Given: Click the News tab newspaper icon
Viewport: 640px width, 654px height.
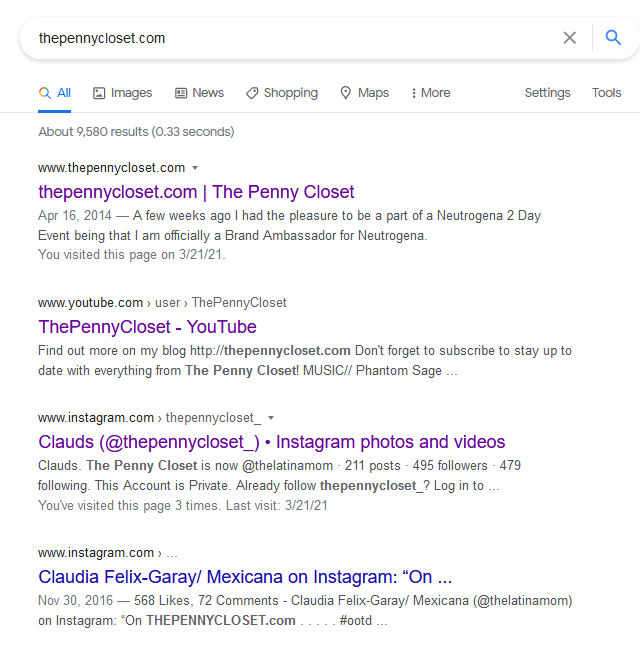Looking at the screenshot, I should click(181, 93).
